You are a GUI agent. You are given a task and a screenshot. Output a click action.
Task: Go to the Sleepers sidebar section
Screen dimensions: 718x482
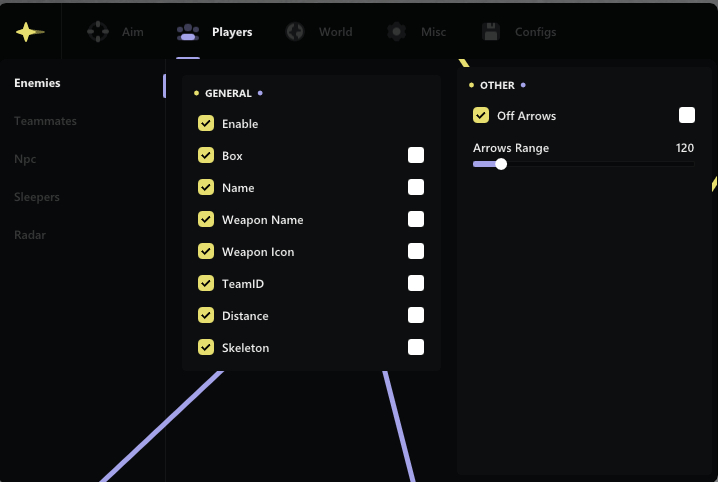(37, 197)
